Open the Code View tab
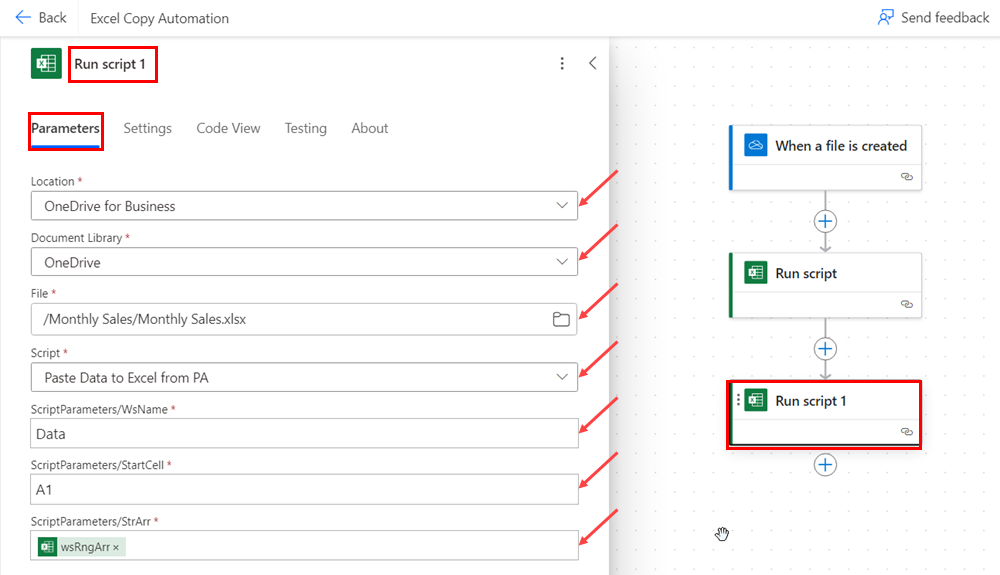1000x575 pixels. point(228,128)
